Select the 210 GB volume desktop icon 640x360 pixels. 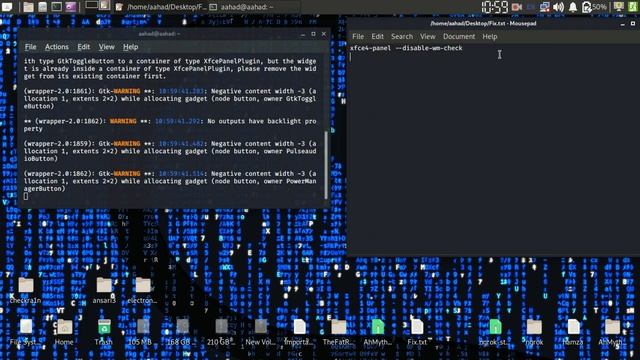click(221, 332)
